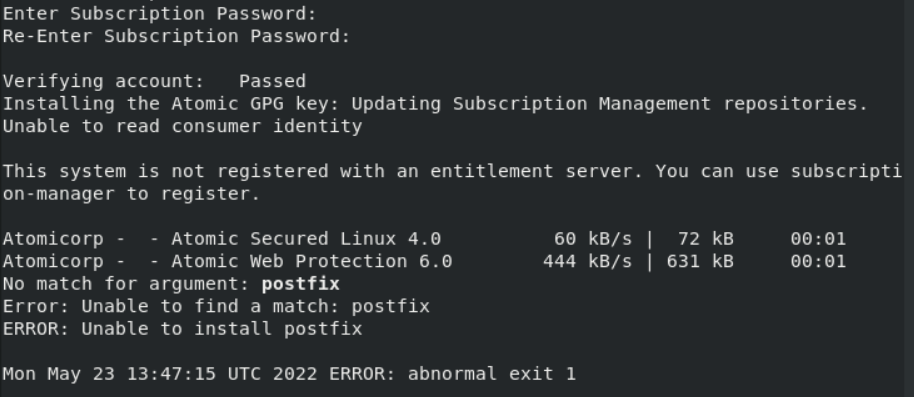Click 'on-manager to register.' wrapped line
The image size is (914, 397).
131,194
